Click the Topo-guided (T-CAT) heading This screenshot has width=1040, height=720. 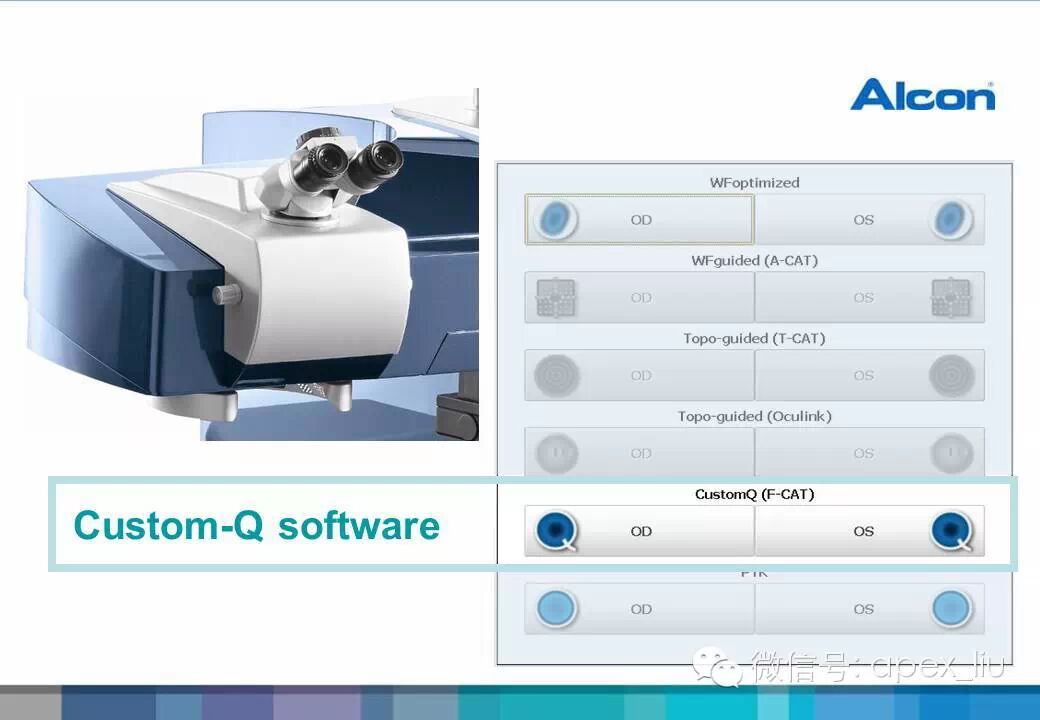click(754, 338)
